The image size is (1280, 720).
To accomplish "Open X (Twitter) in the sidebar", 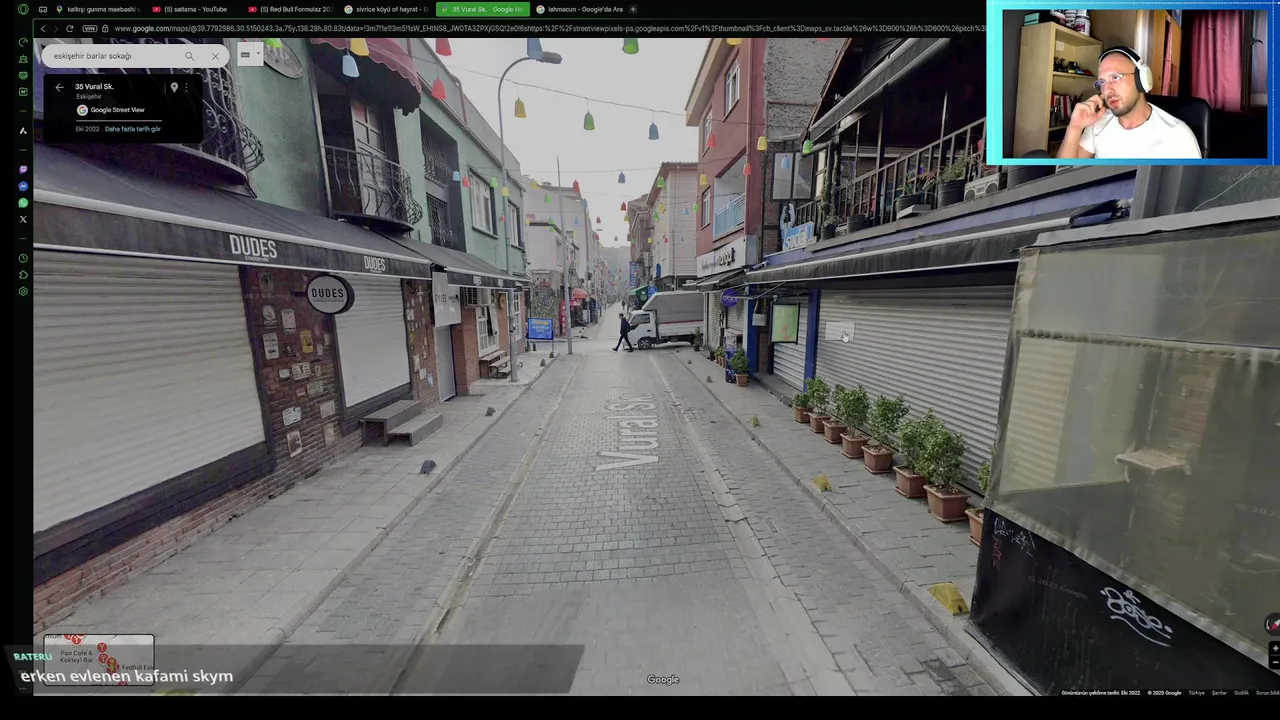I will click(23, 219).
